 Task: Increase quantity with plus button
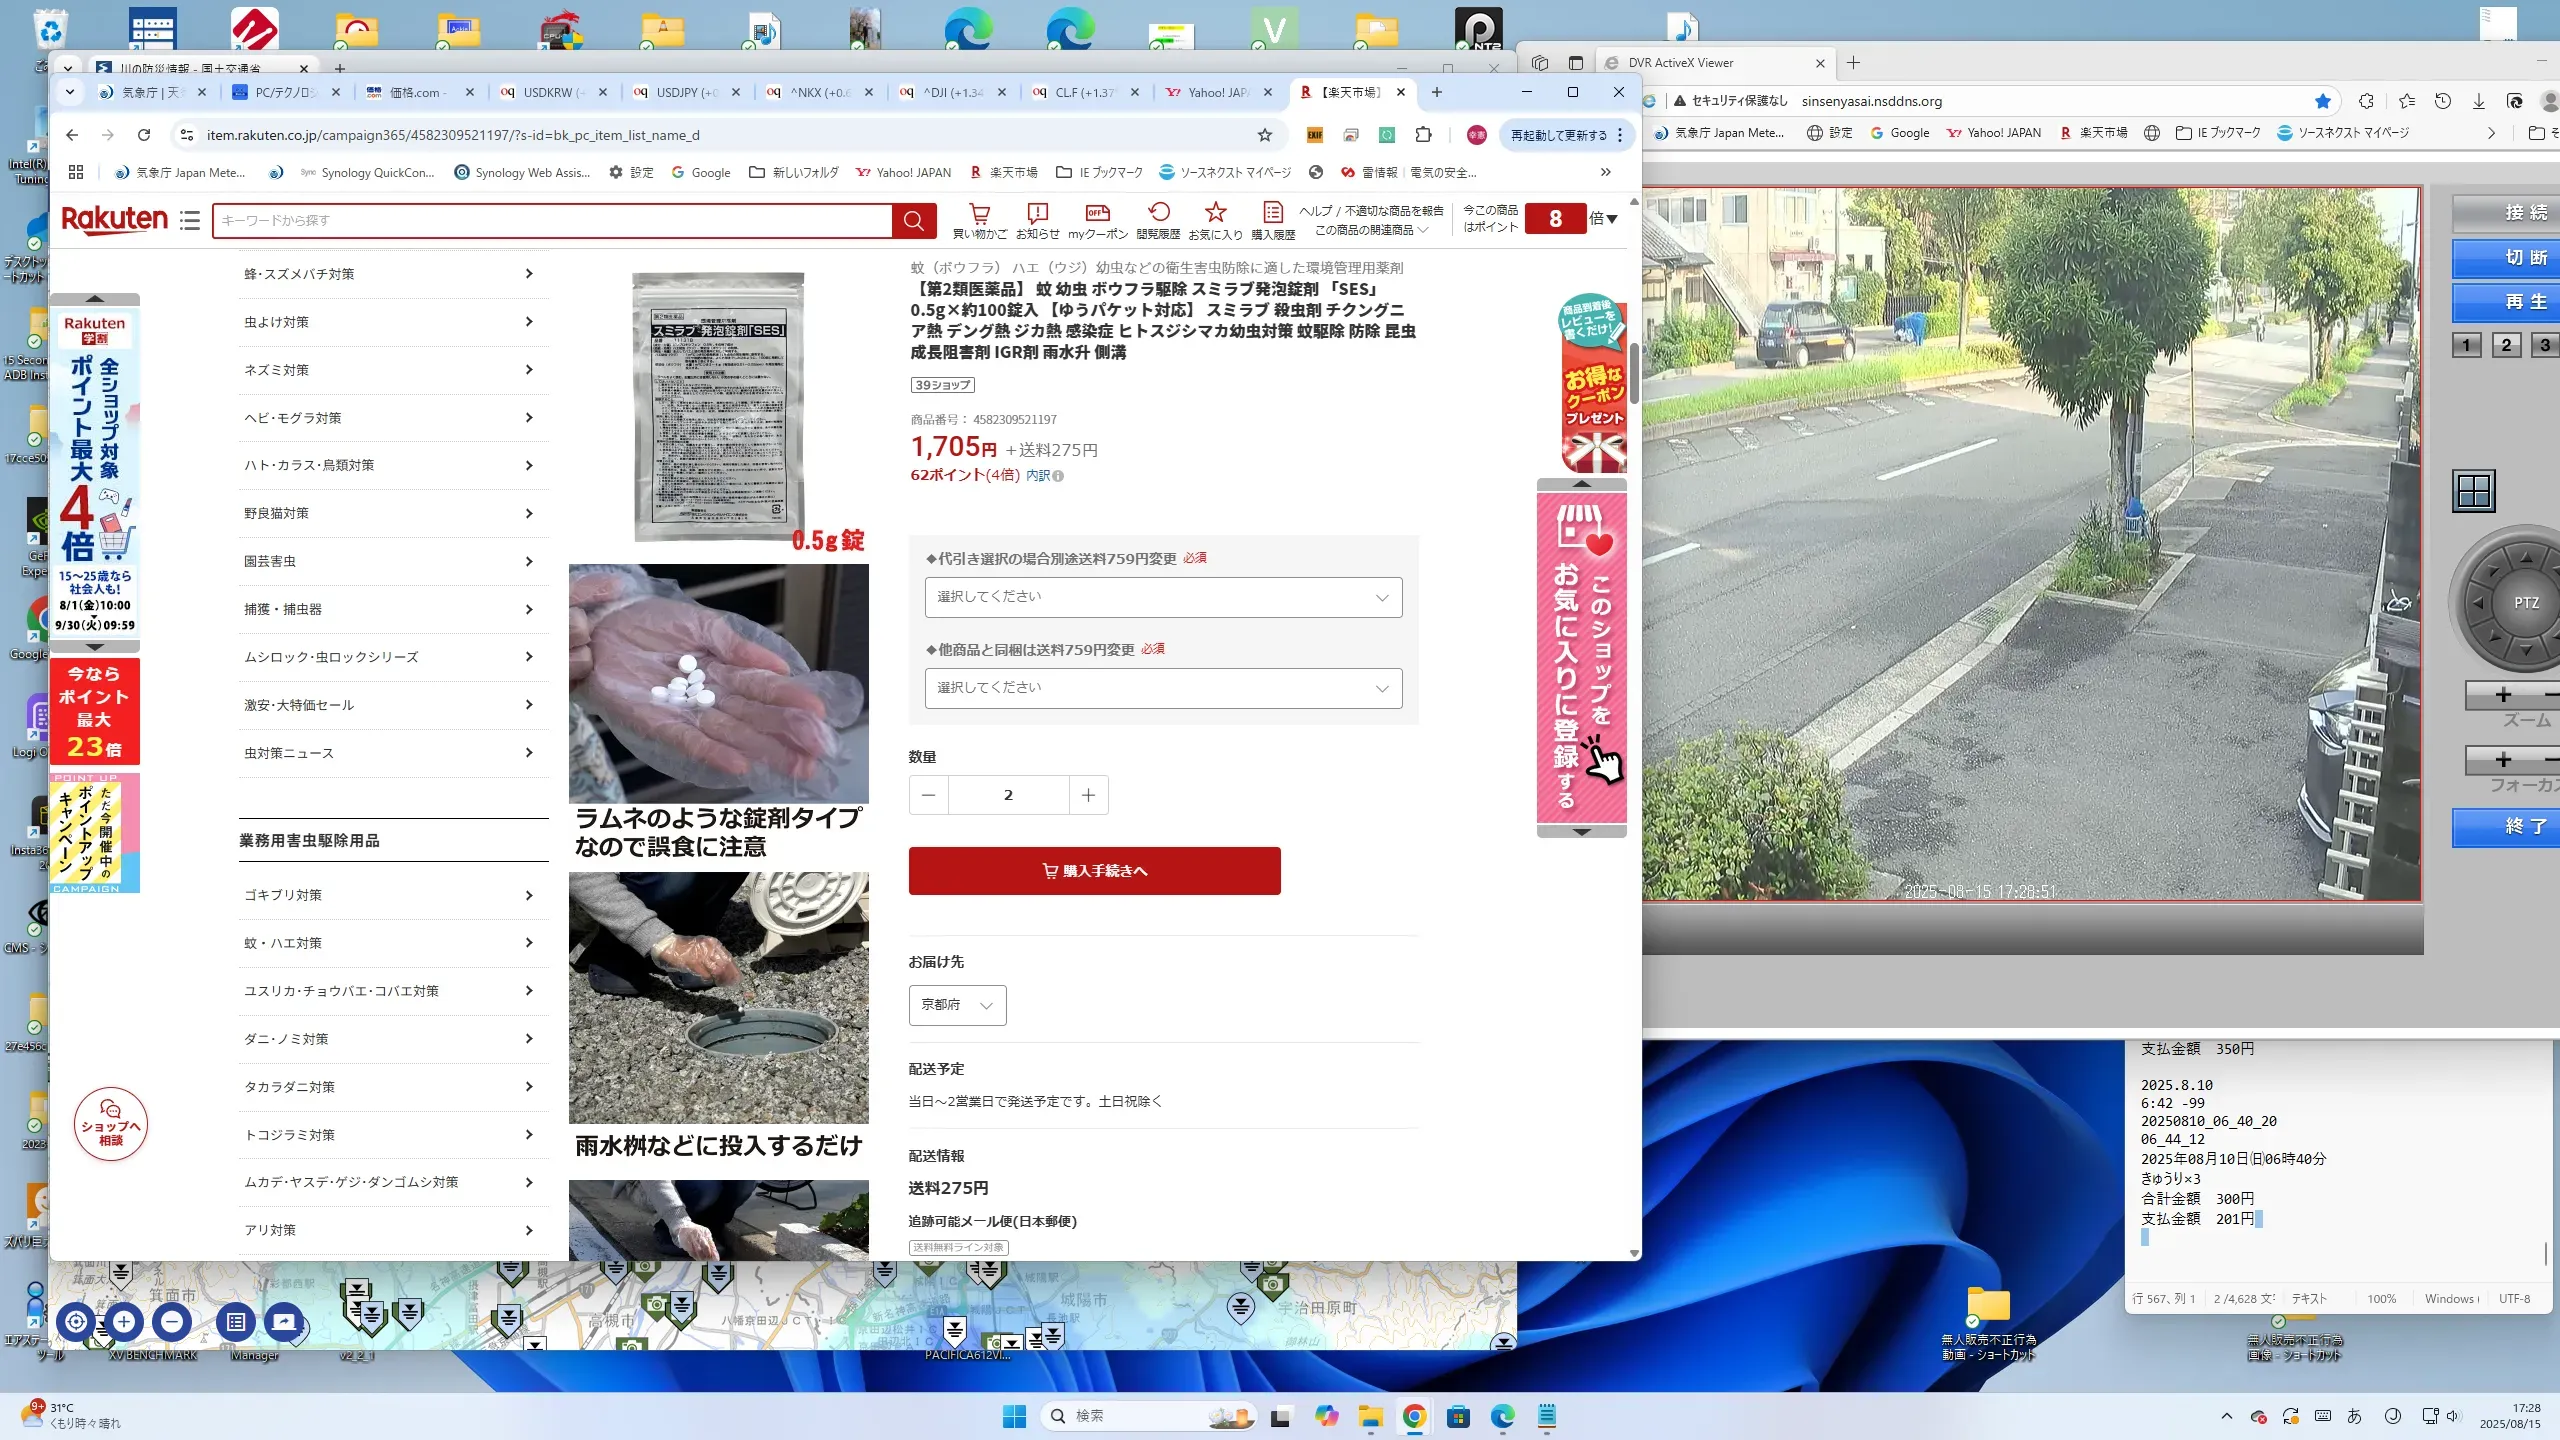[x=1088, y=795]
